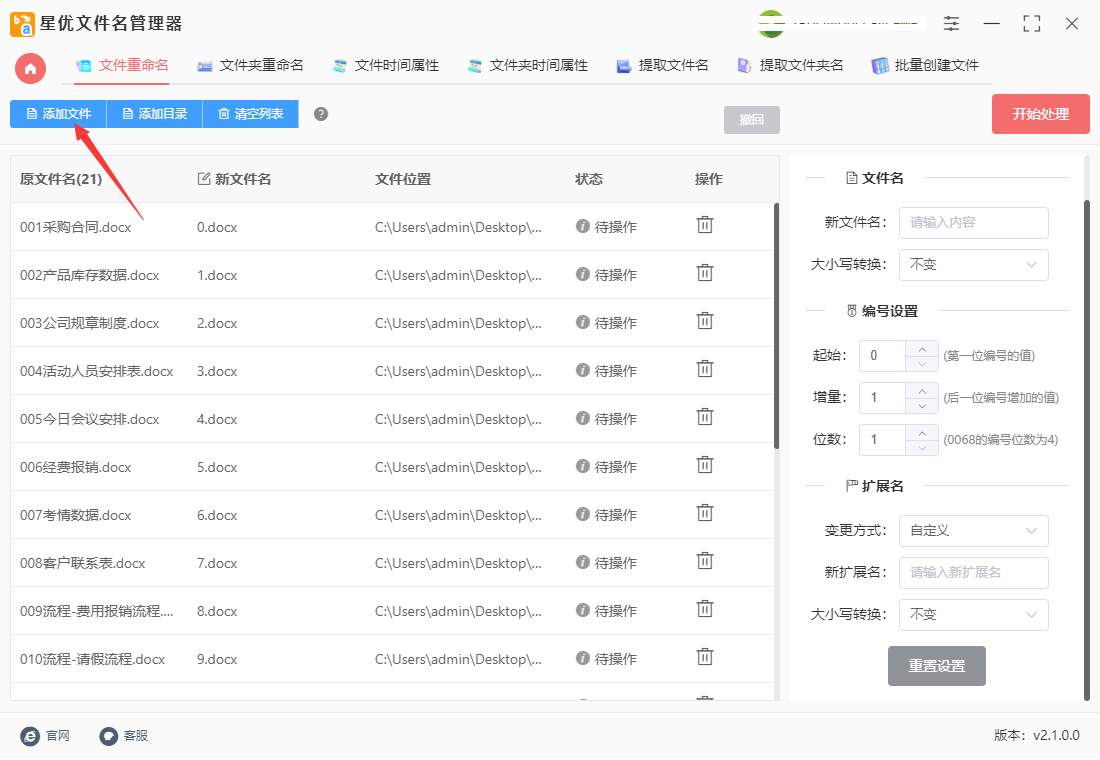Delete the 001采购合同.docx row
Image resolution: width=1100 pixels, height=760 pixels.
(x=704, y=225)
